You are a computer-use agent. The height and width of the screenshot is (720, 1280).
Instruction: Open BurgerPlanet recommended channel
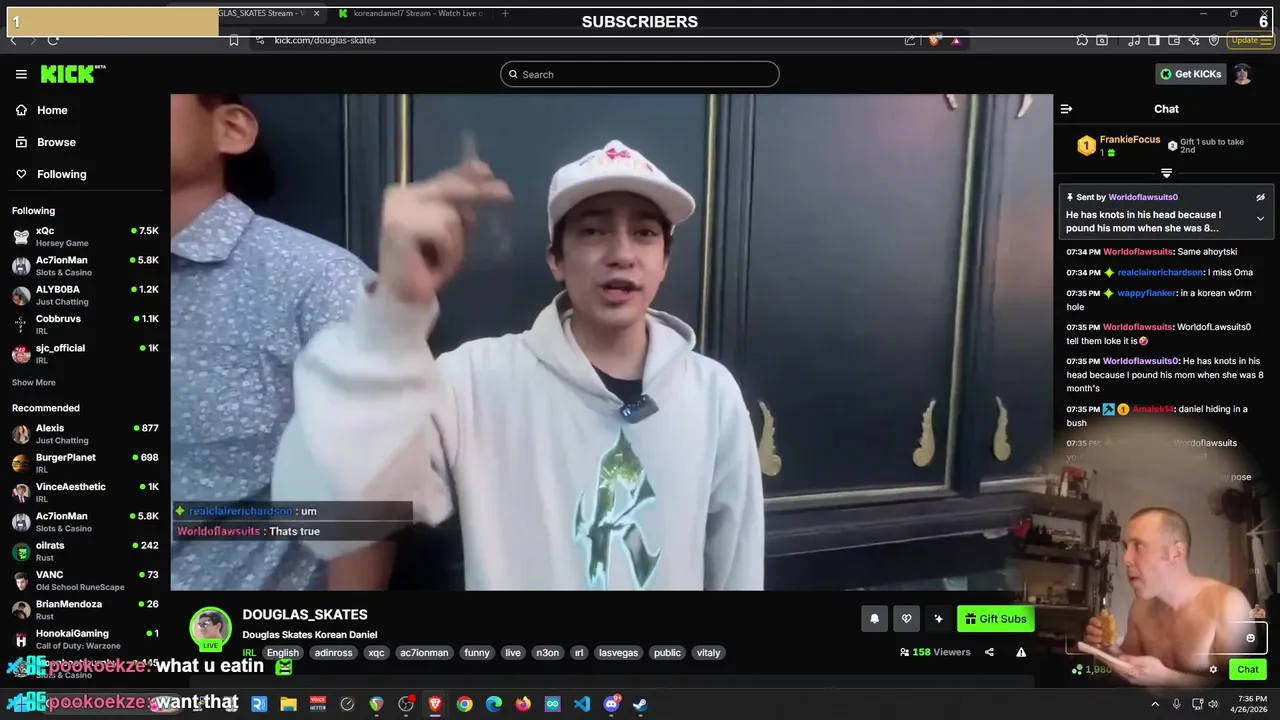(x=85, y=462)
